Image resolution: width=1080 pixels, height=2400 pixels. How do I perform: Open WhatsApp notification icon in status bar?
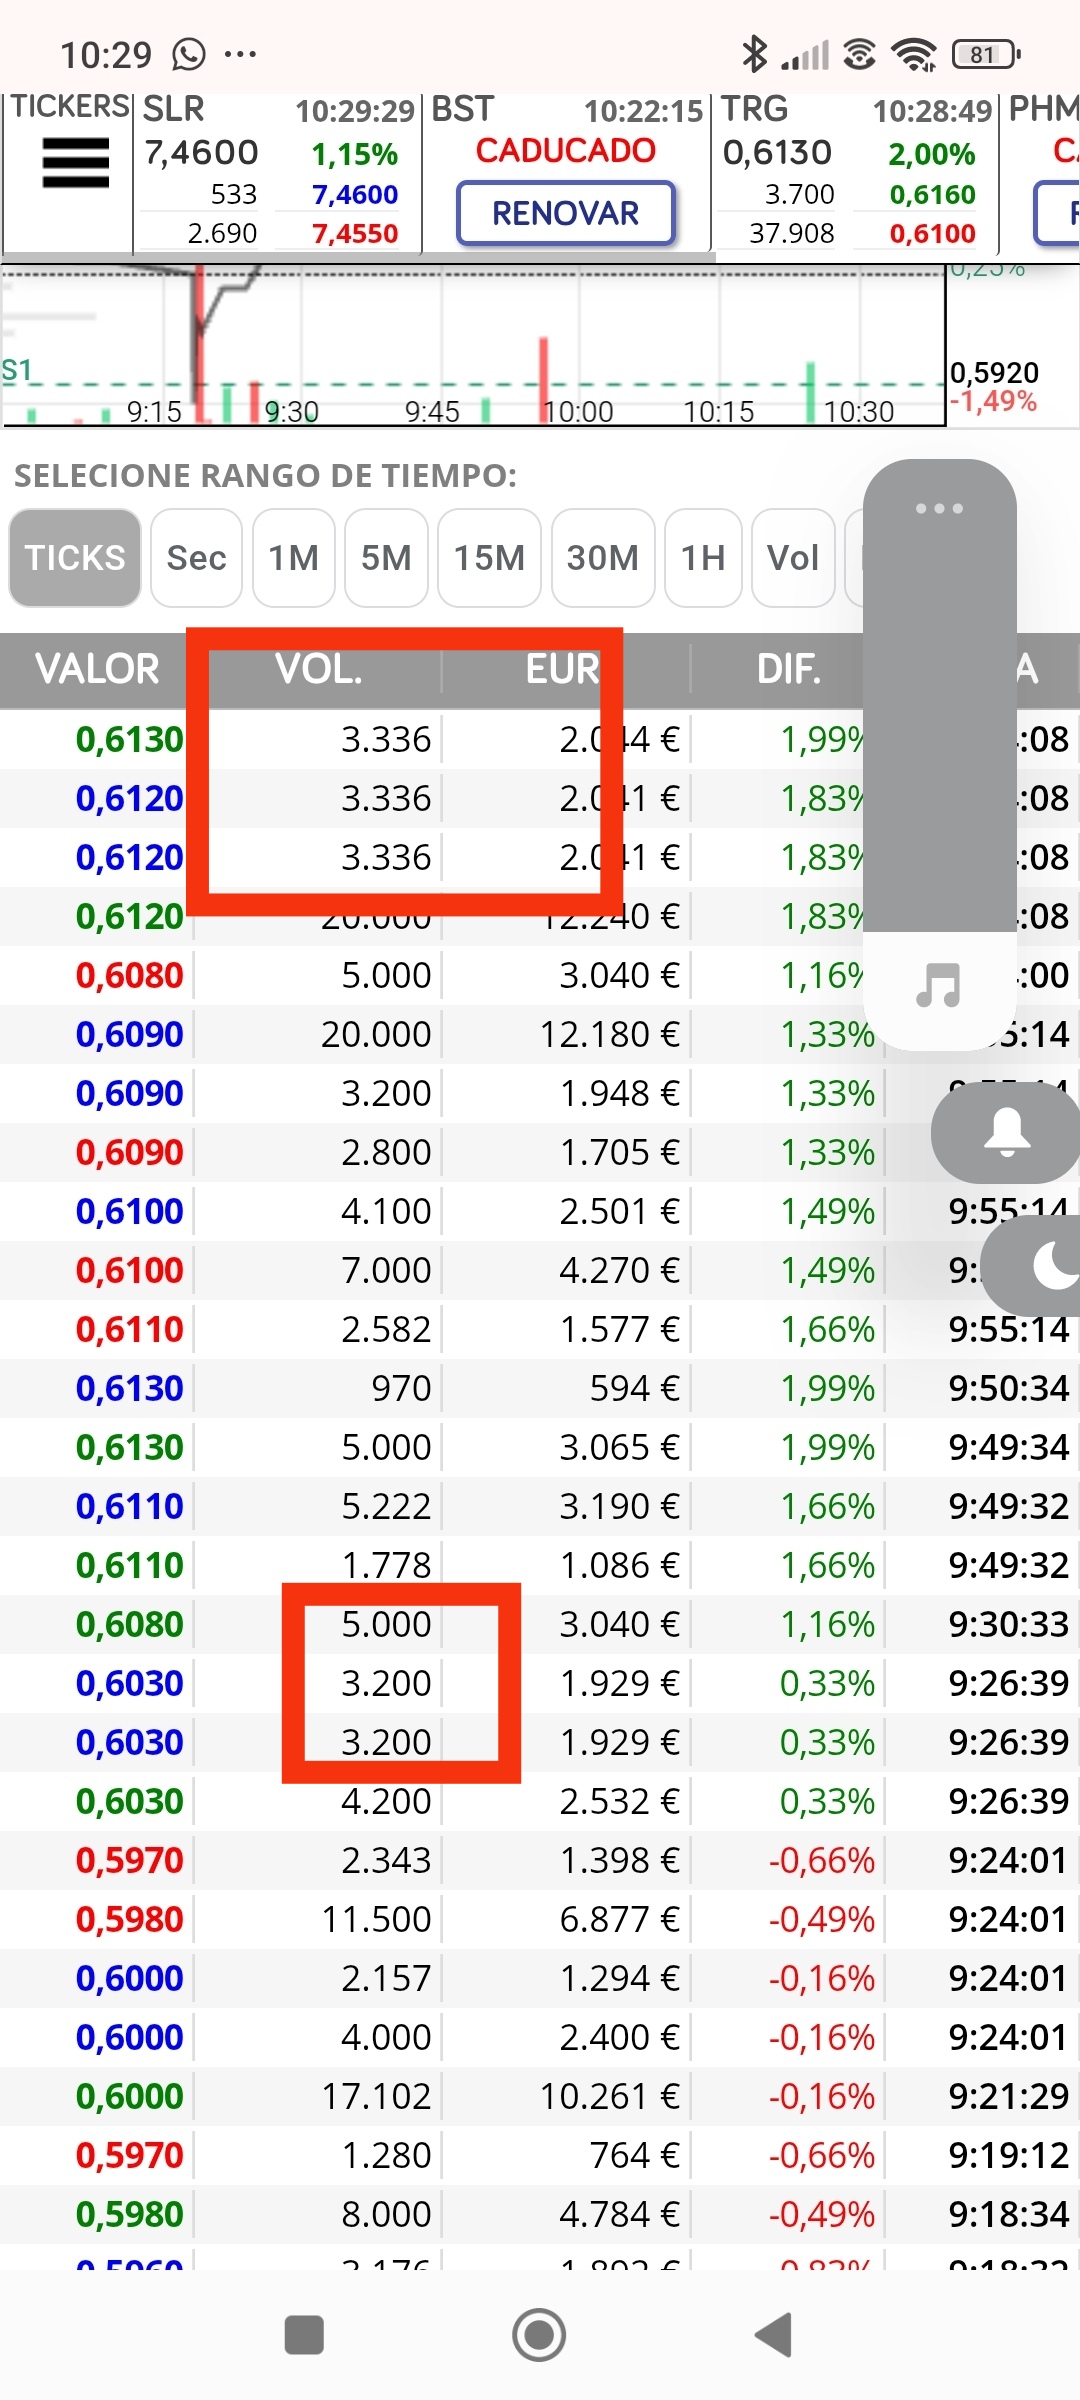(189, 54)
